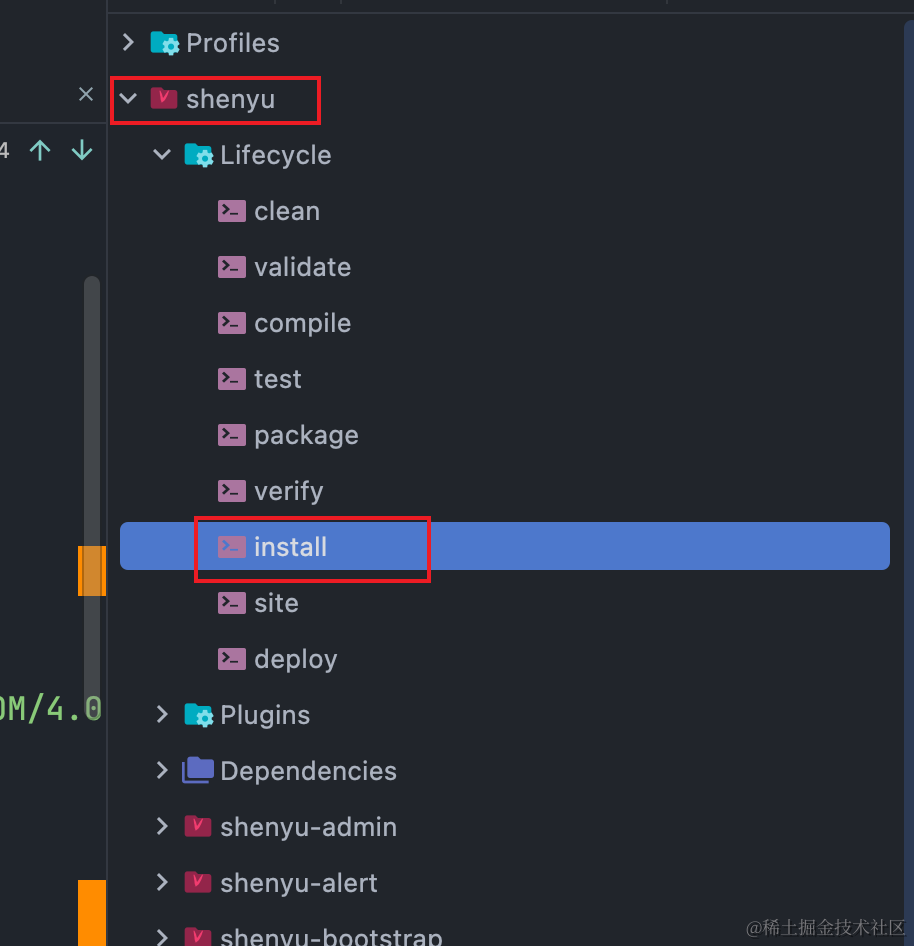Click the test goal terminal icon

pyautogui.click(x=232, y=379)
